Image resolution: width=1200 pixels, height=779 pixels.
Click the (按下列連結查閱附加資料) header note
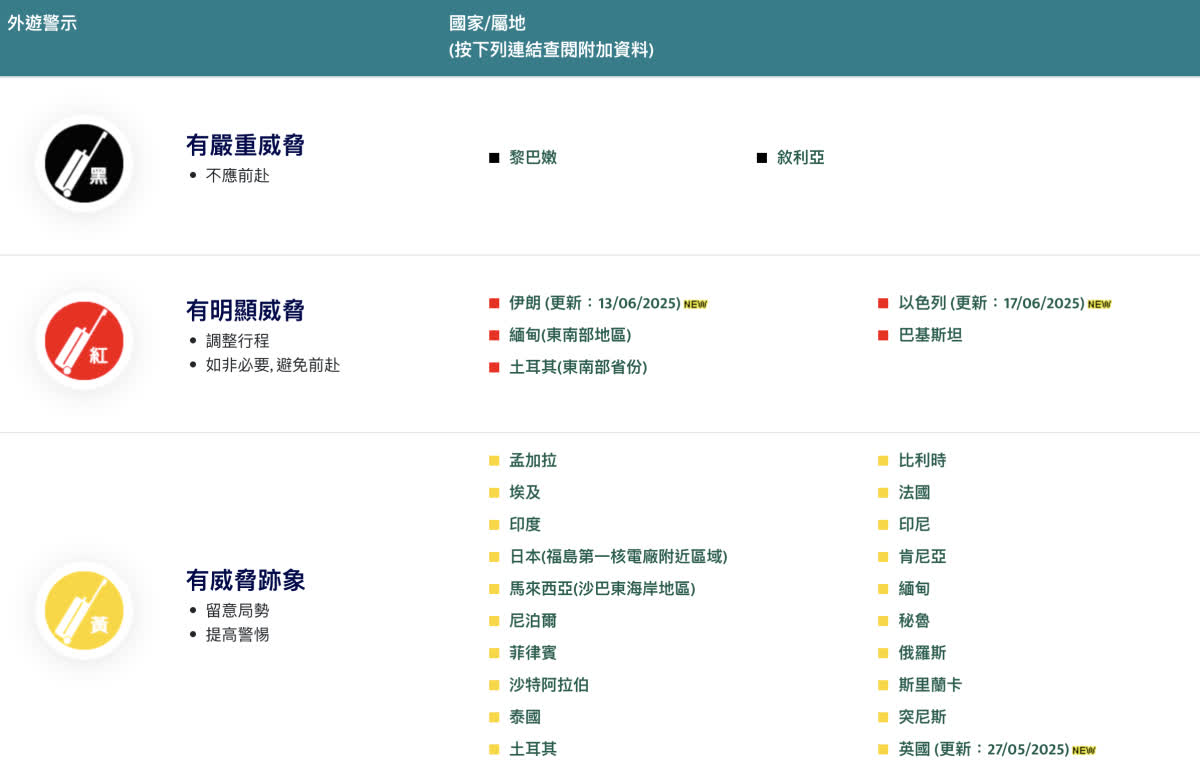[551, 50]
